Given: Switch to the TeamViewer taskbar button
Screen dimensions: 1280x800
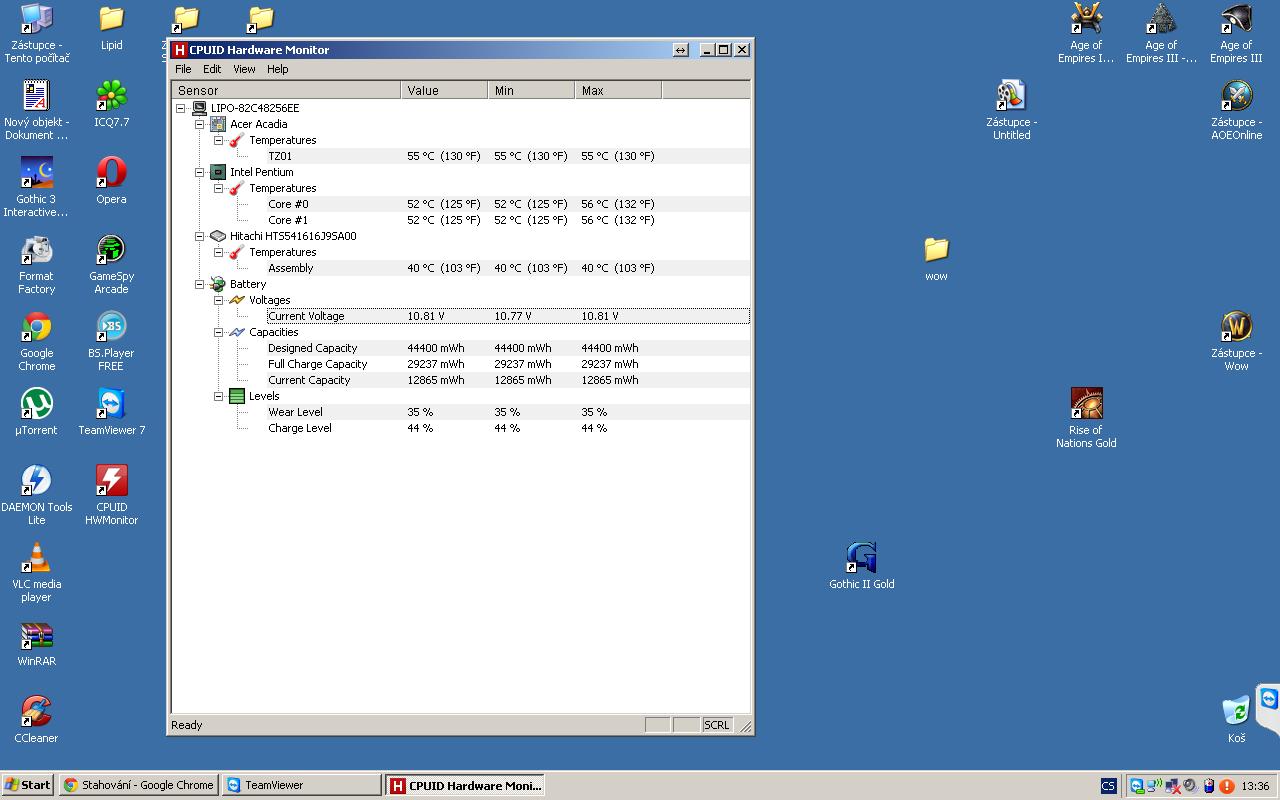Looking at the screenshot, I should [301, 785].
